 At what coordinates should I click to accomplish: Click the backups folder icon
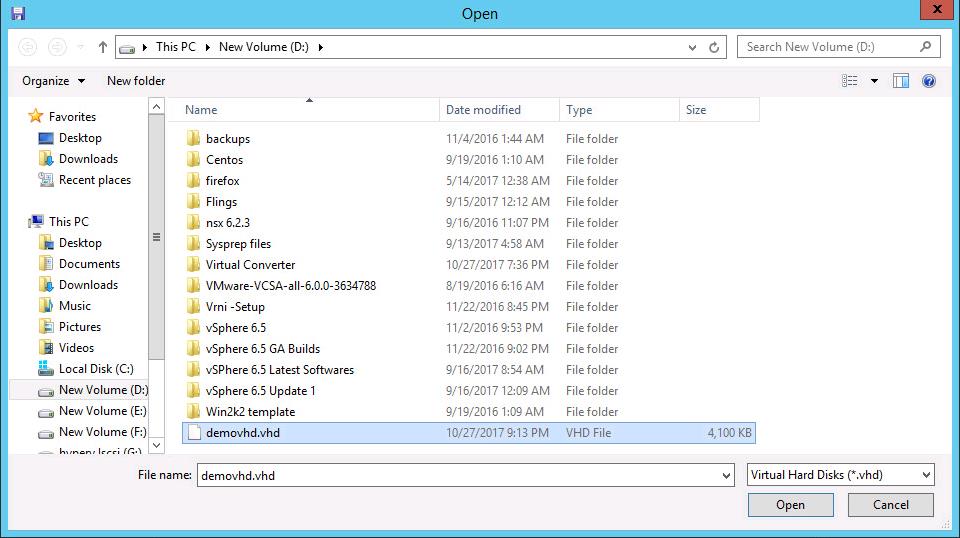(193, 138)
